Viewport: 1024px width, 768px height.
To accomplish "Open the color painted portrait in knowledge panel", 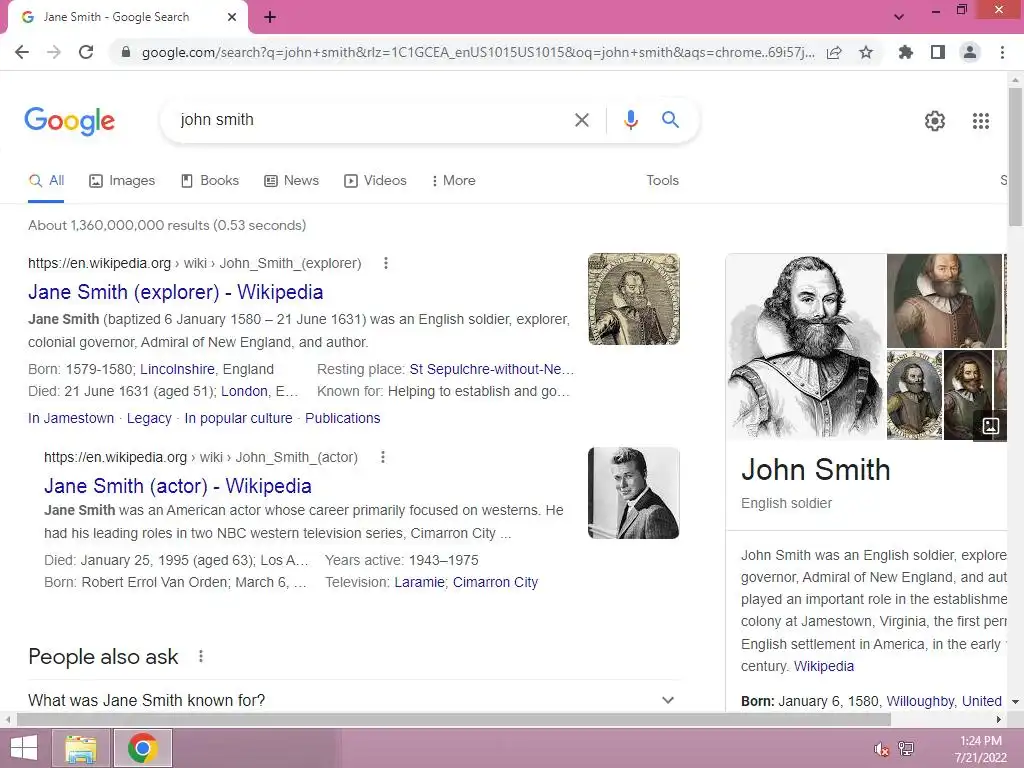I will (x=944, y=300).
